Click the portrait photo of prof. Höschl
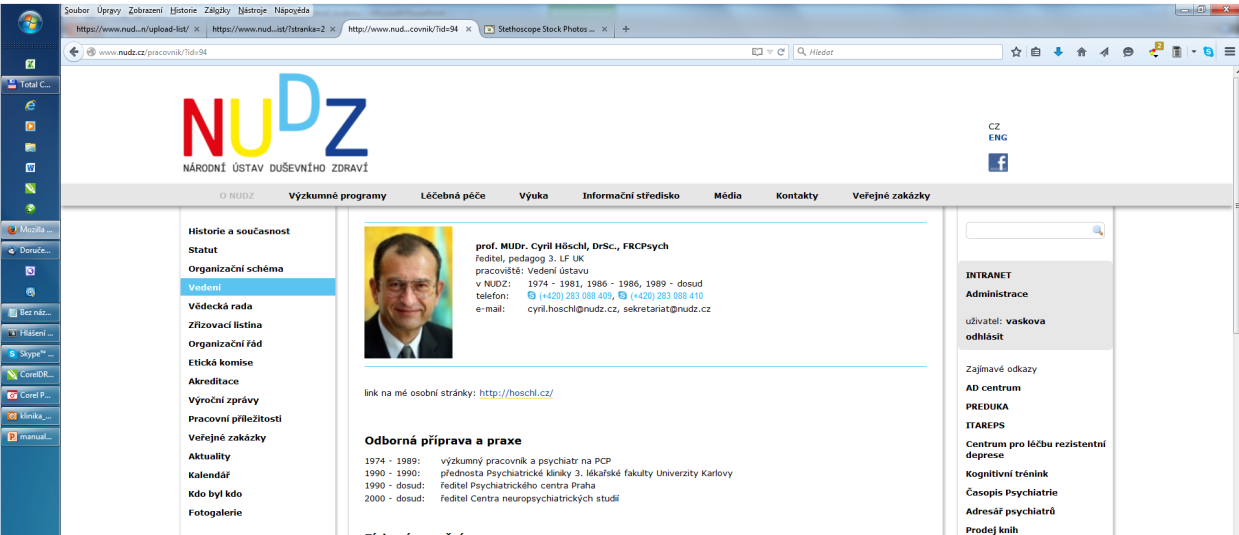Viewport: 1239px width, 535px height. pyautogui.click(x=408, y=292)
